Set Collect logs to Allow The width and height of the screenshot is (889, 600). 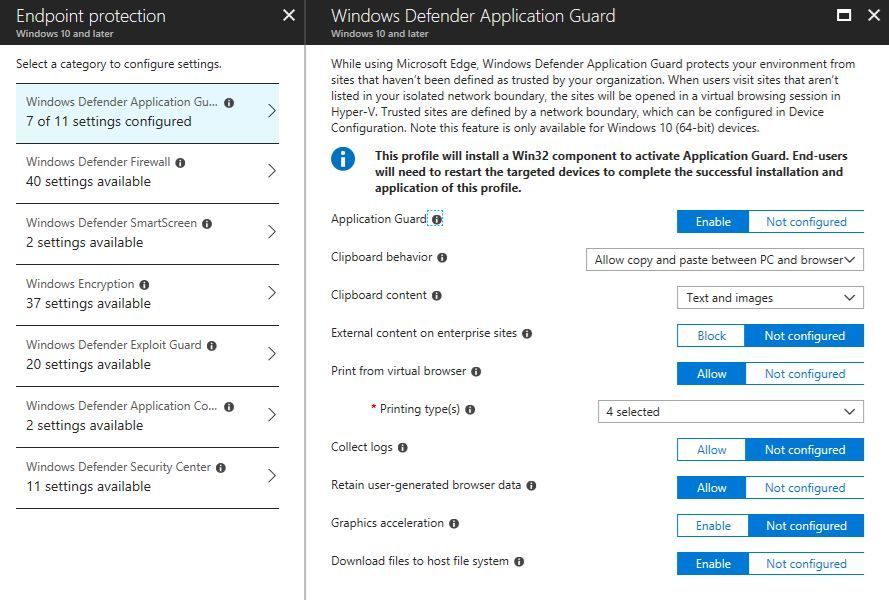click(x=711, y=450)
